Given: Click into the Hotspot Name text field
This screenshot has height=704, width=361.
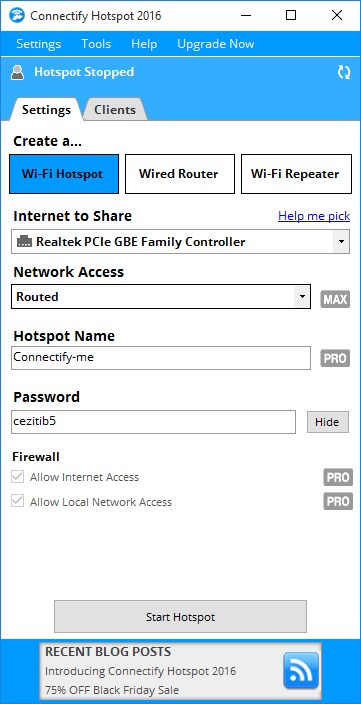Looking at the screenshot, I should click(x=161, y=358).
